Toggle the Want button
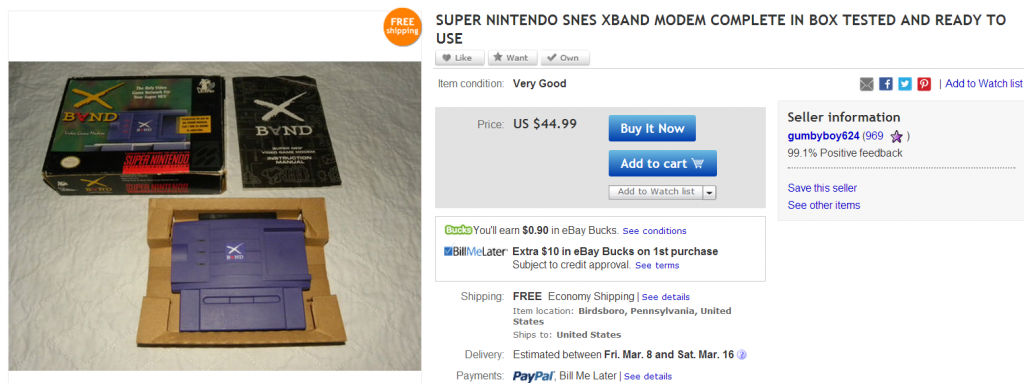 [x=513, y=58]
